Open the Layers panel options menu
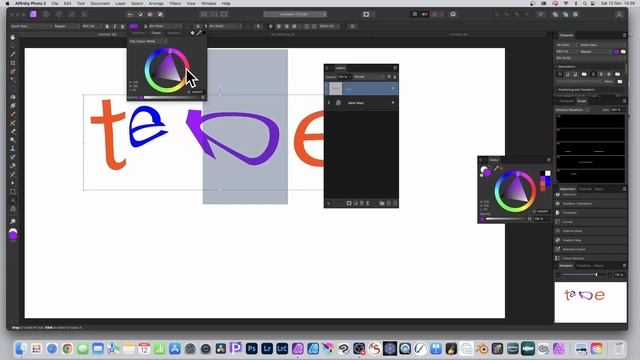This screenshot has height=360, width=640. click(395, 68)
